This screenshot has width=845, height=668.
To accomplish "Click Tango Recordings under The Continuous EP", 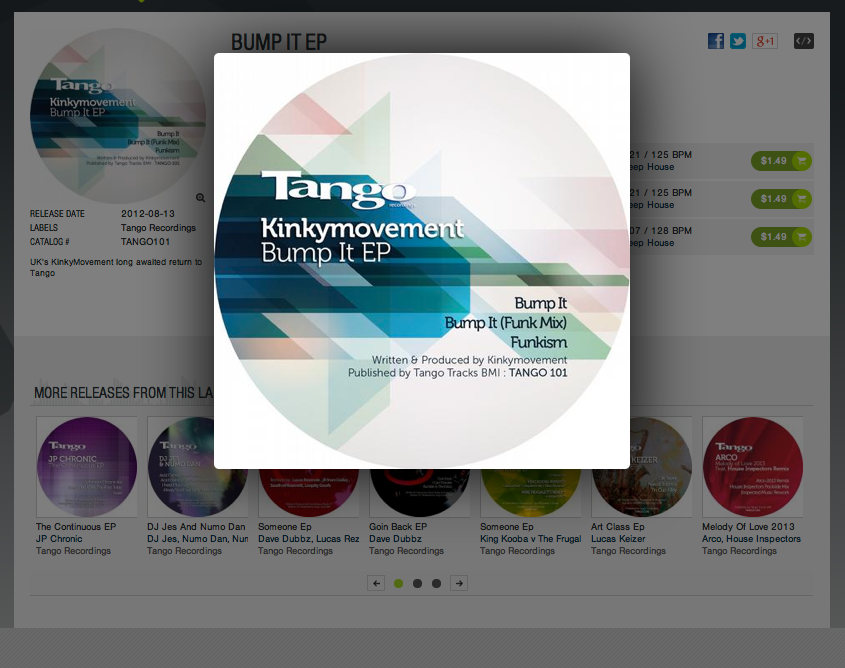I will [x=73, y=551].
